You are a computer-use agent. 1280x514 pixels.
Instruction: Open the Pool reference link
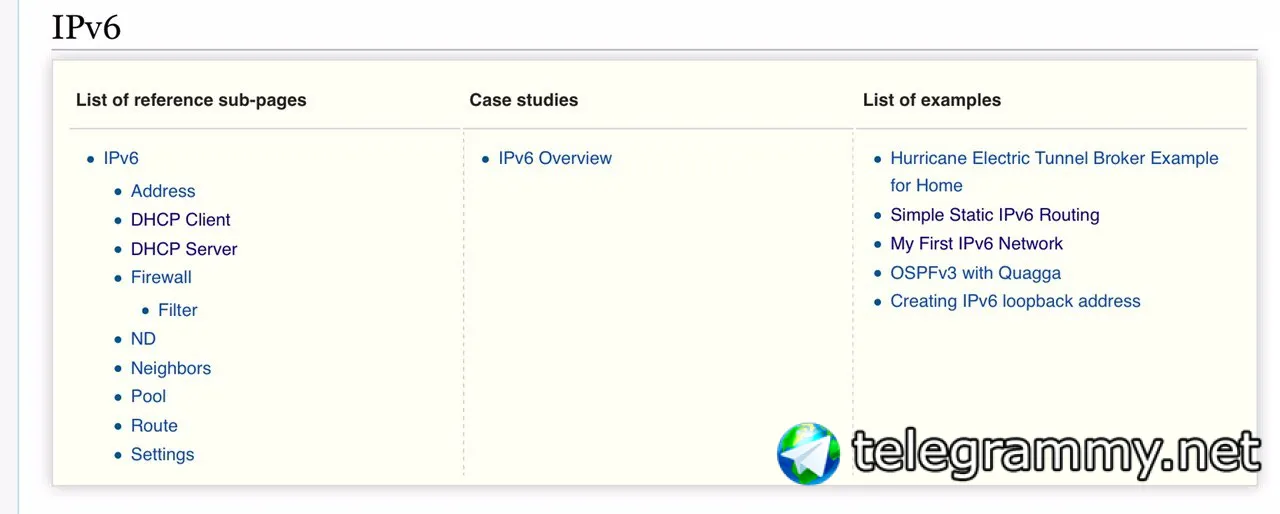(x=148, y=396)
